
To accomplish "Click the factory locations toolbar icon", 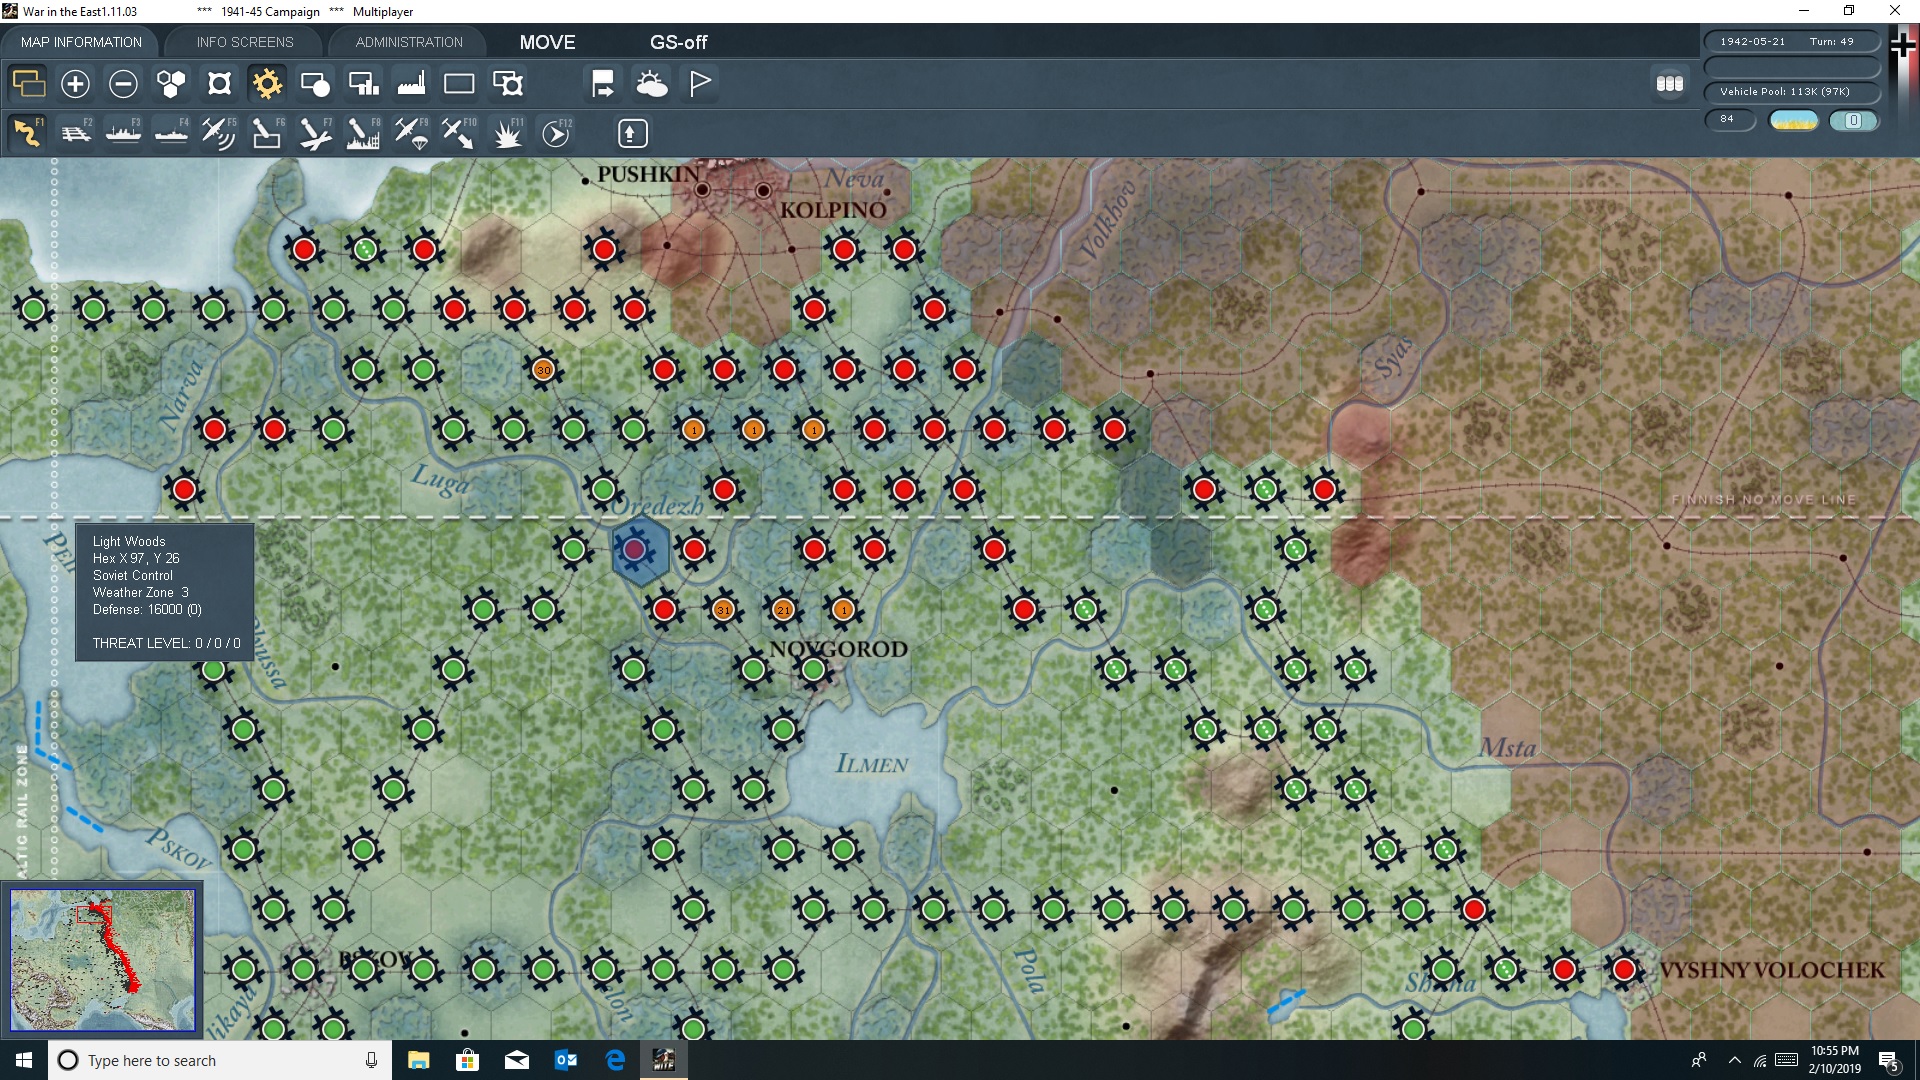I will click(x=411, y=84).
